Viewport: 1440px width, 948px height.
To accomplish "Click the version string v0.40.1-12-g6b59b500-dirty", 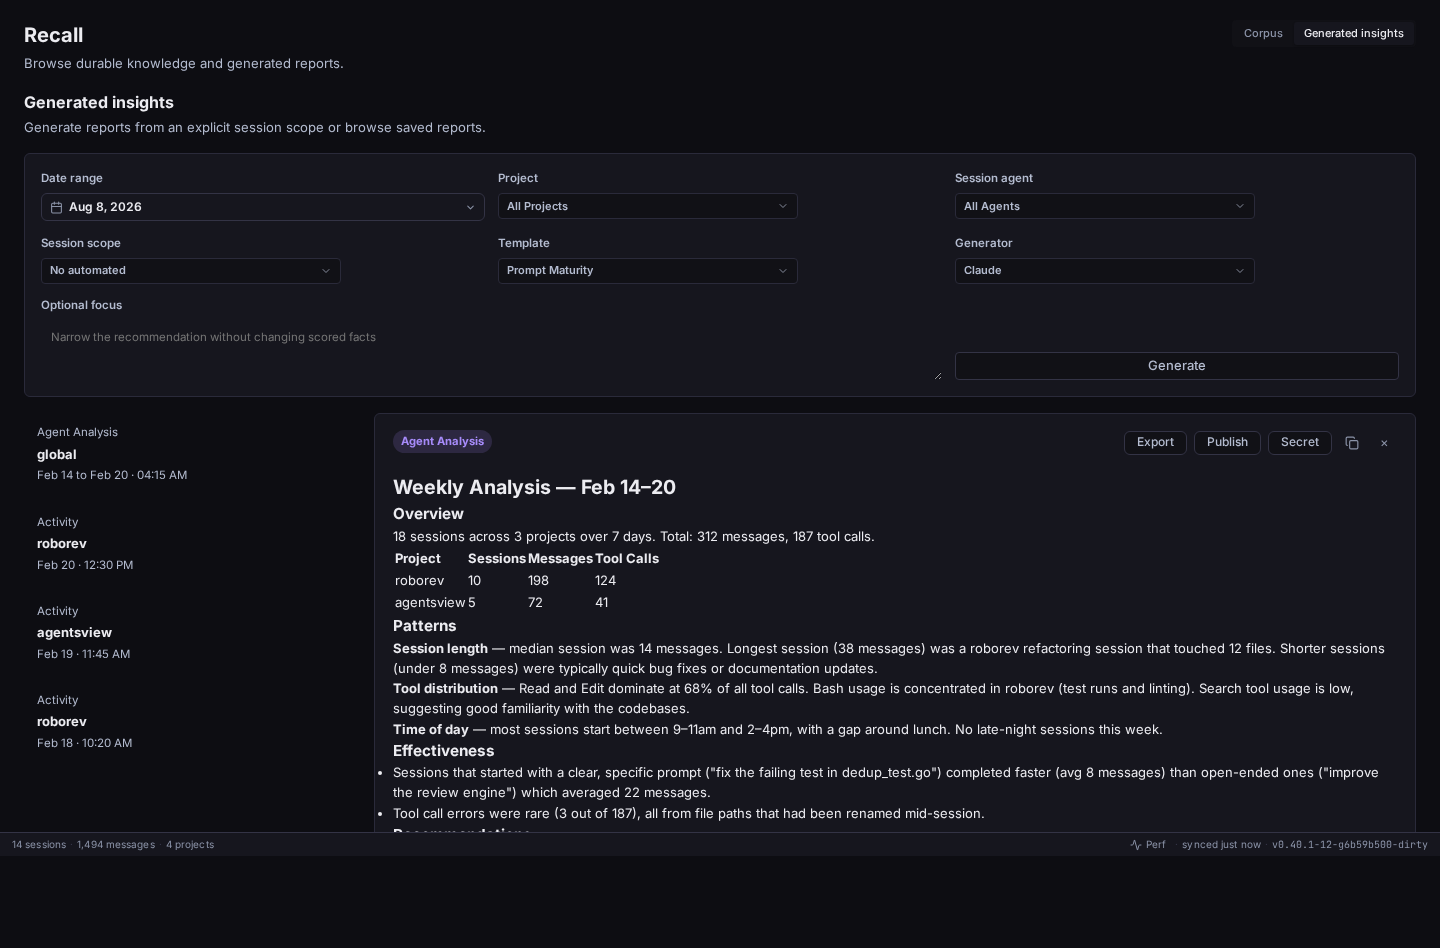I will tap(1349, 845).
